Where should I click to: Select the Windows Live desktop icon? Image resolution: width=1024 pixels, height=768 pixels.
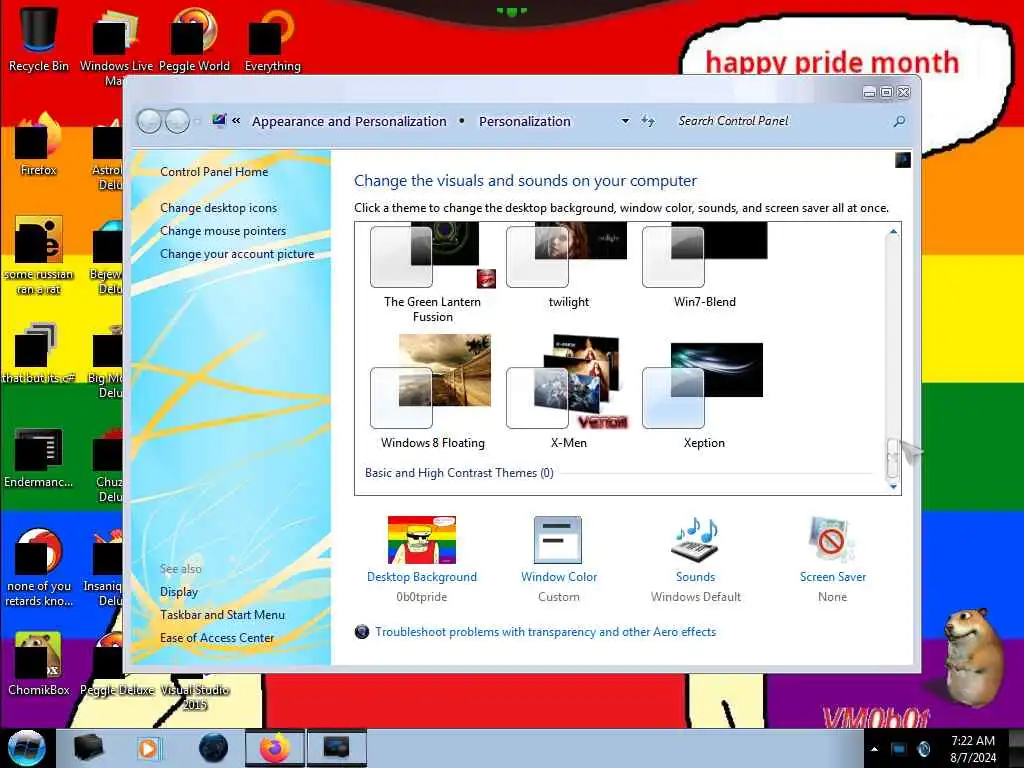[x=116, y=46]
